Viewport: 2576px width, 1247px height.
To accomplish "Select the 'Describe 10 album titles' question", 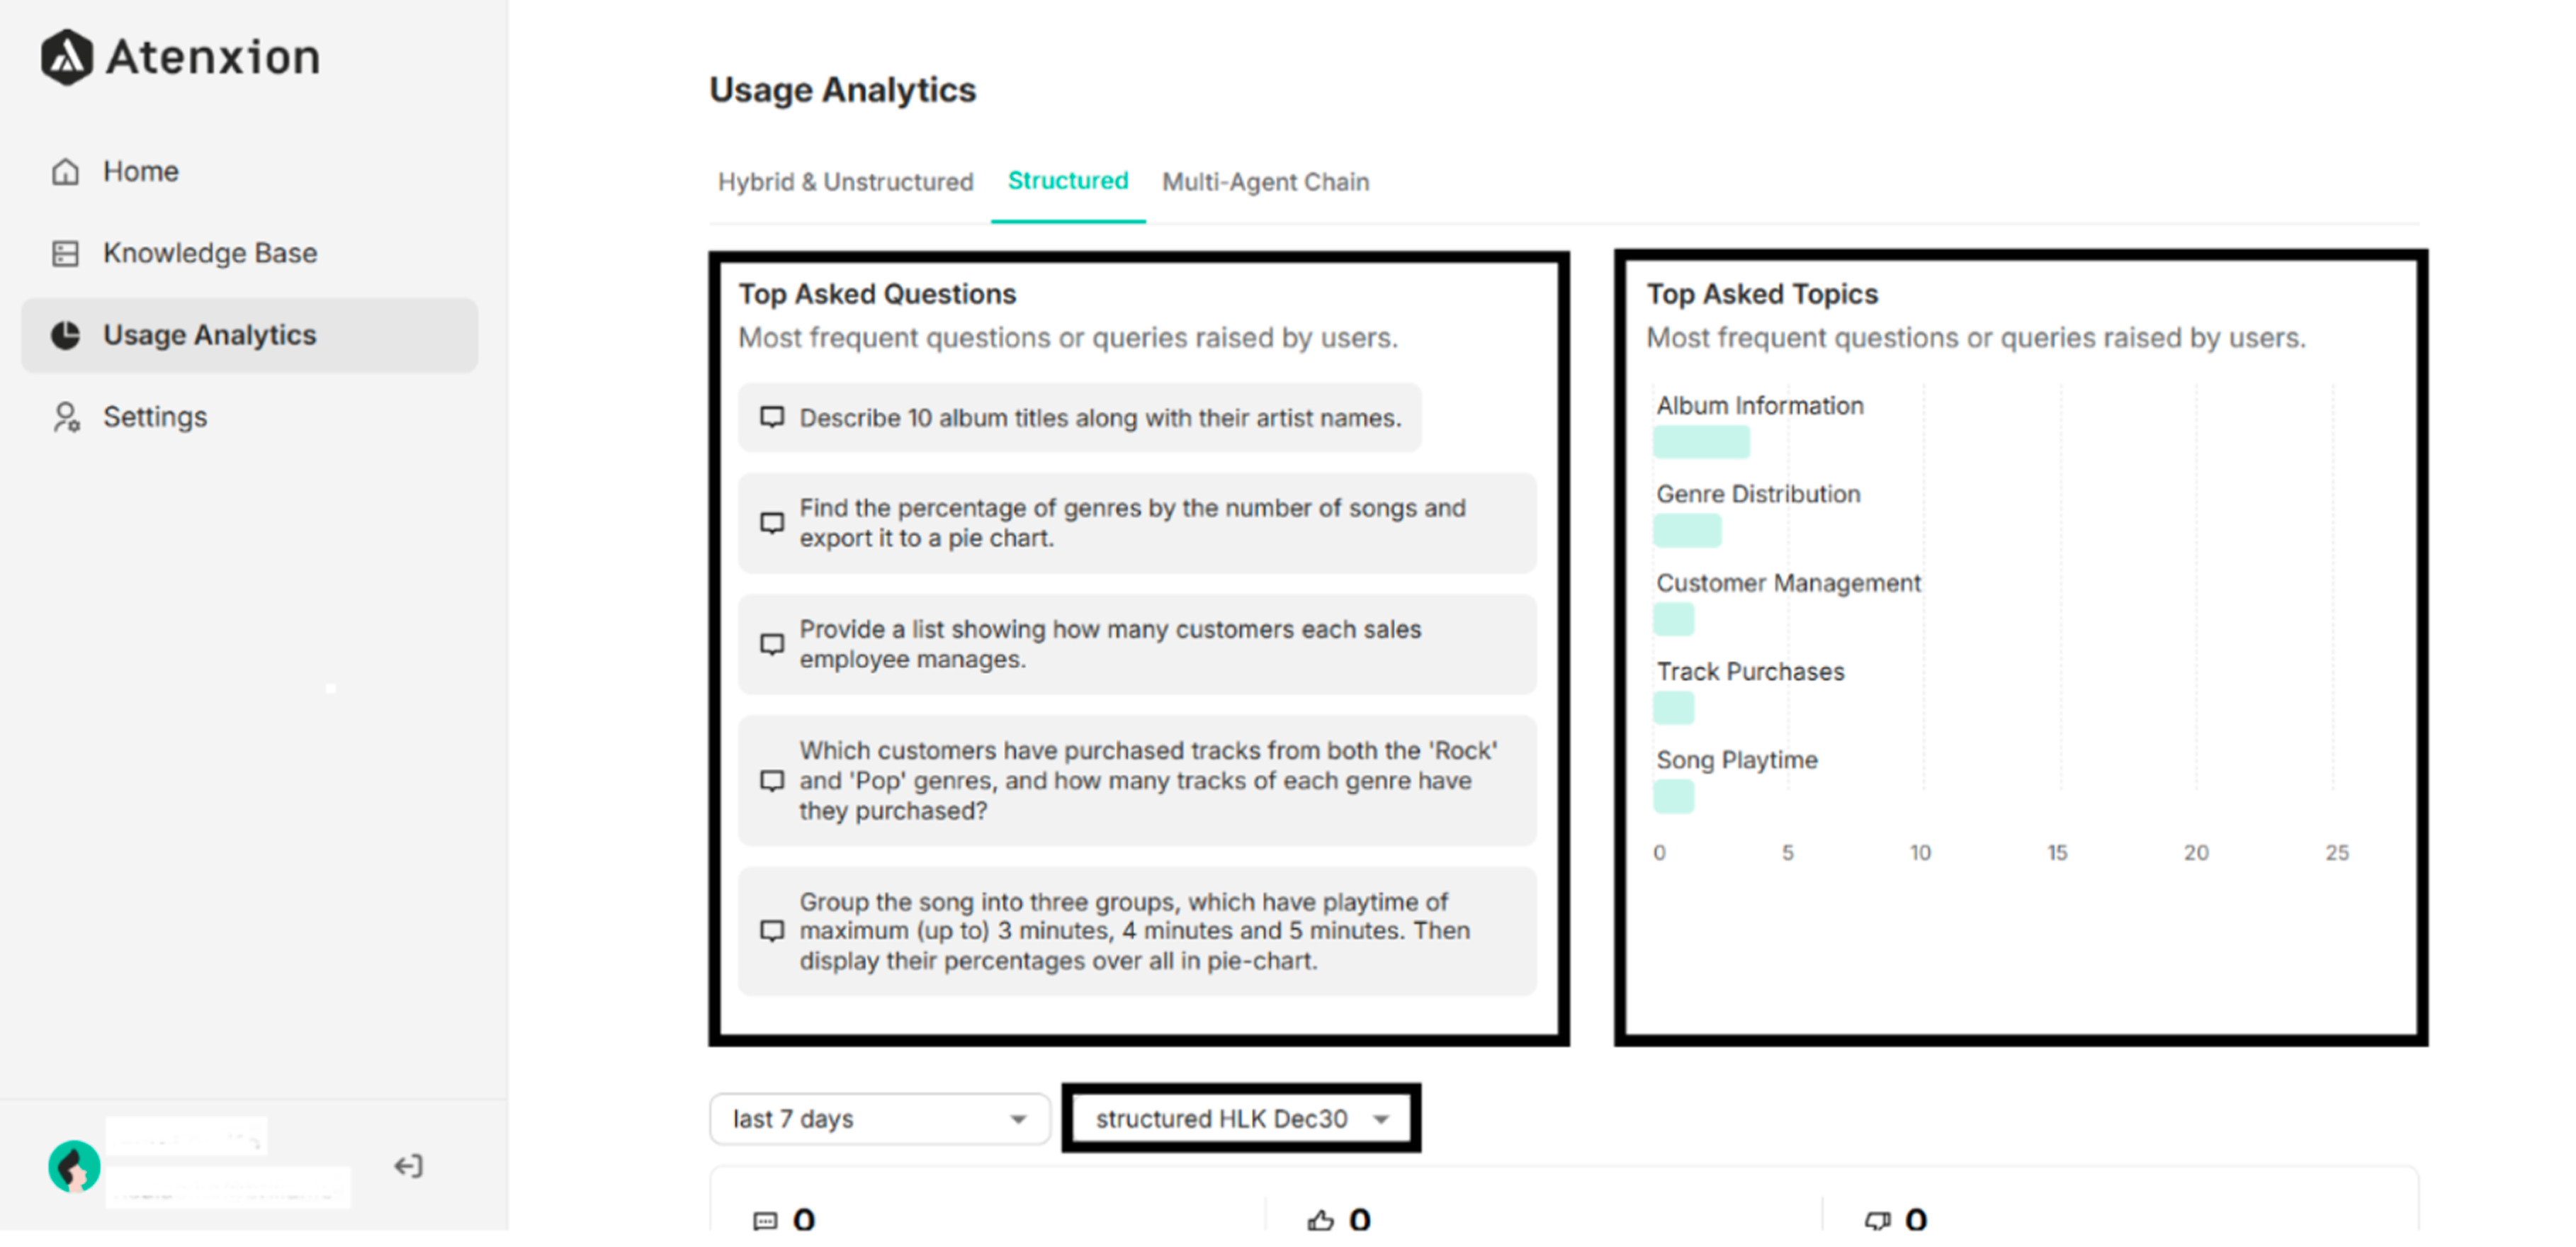I will (x=1079, y=418).
